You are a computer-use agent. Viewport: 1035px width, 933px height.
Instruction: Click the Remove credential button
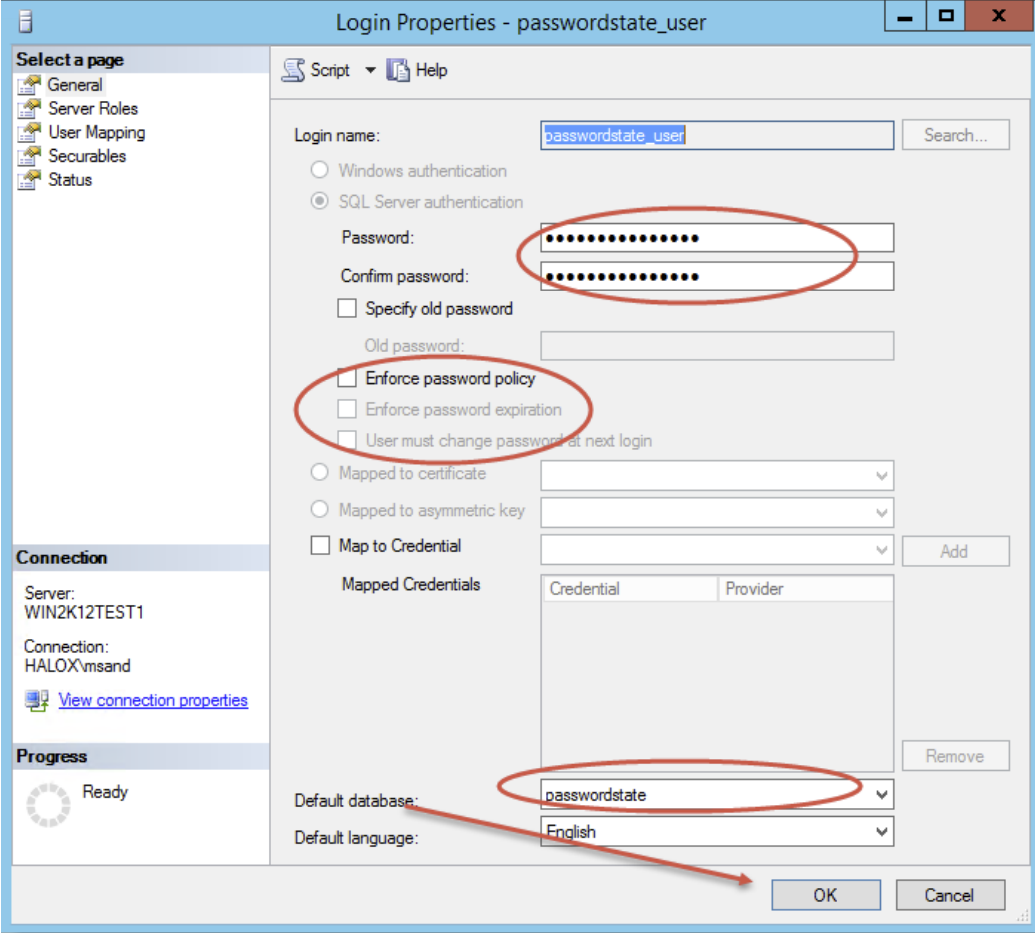pyautogui.click(x=955, y=756)
